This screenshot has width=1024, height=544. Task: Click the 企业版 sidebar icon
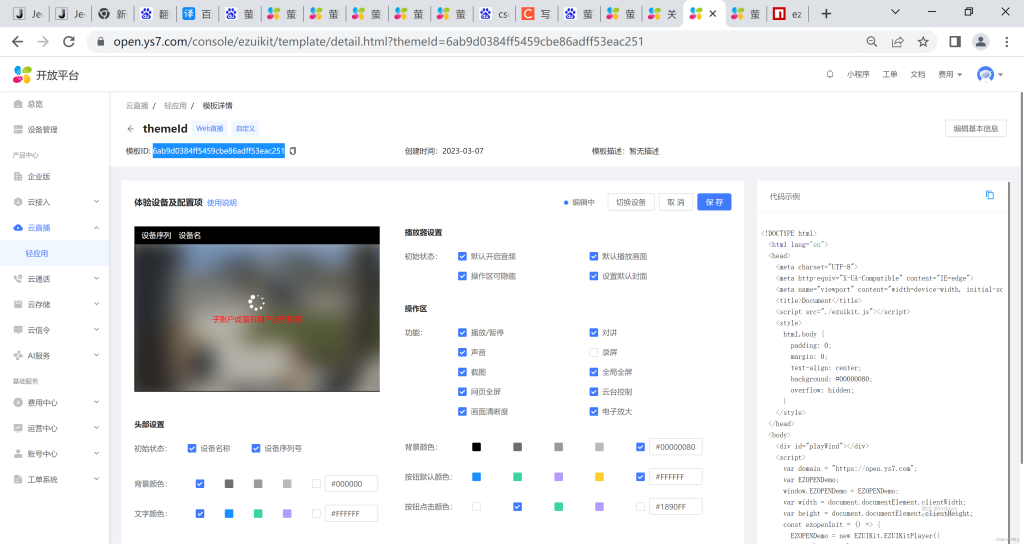coord(18,176)
